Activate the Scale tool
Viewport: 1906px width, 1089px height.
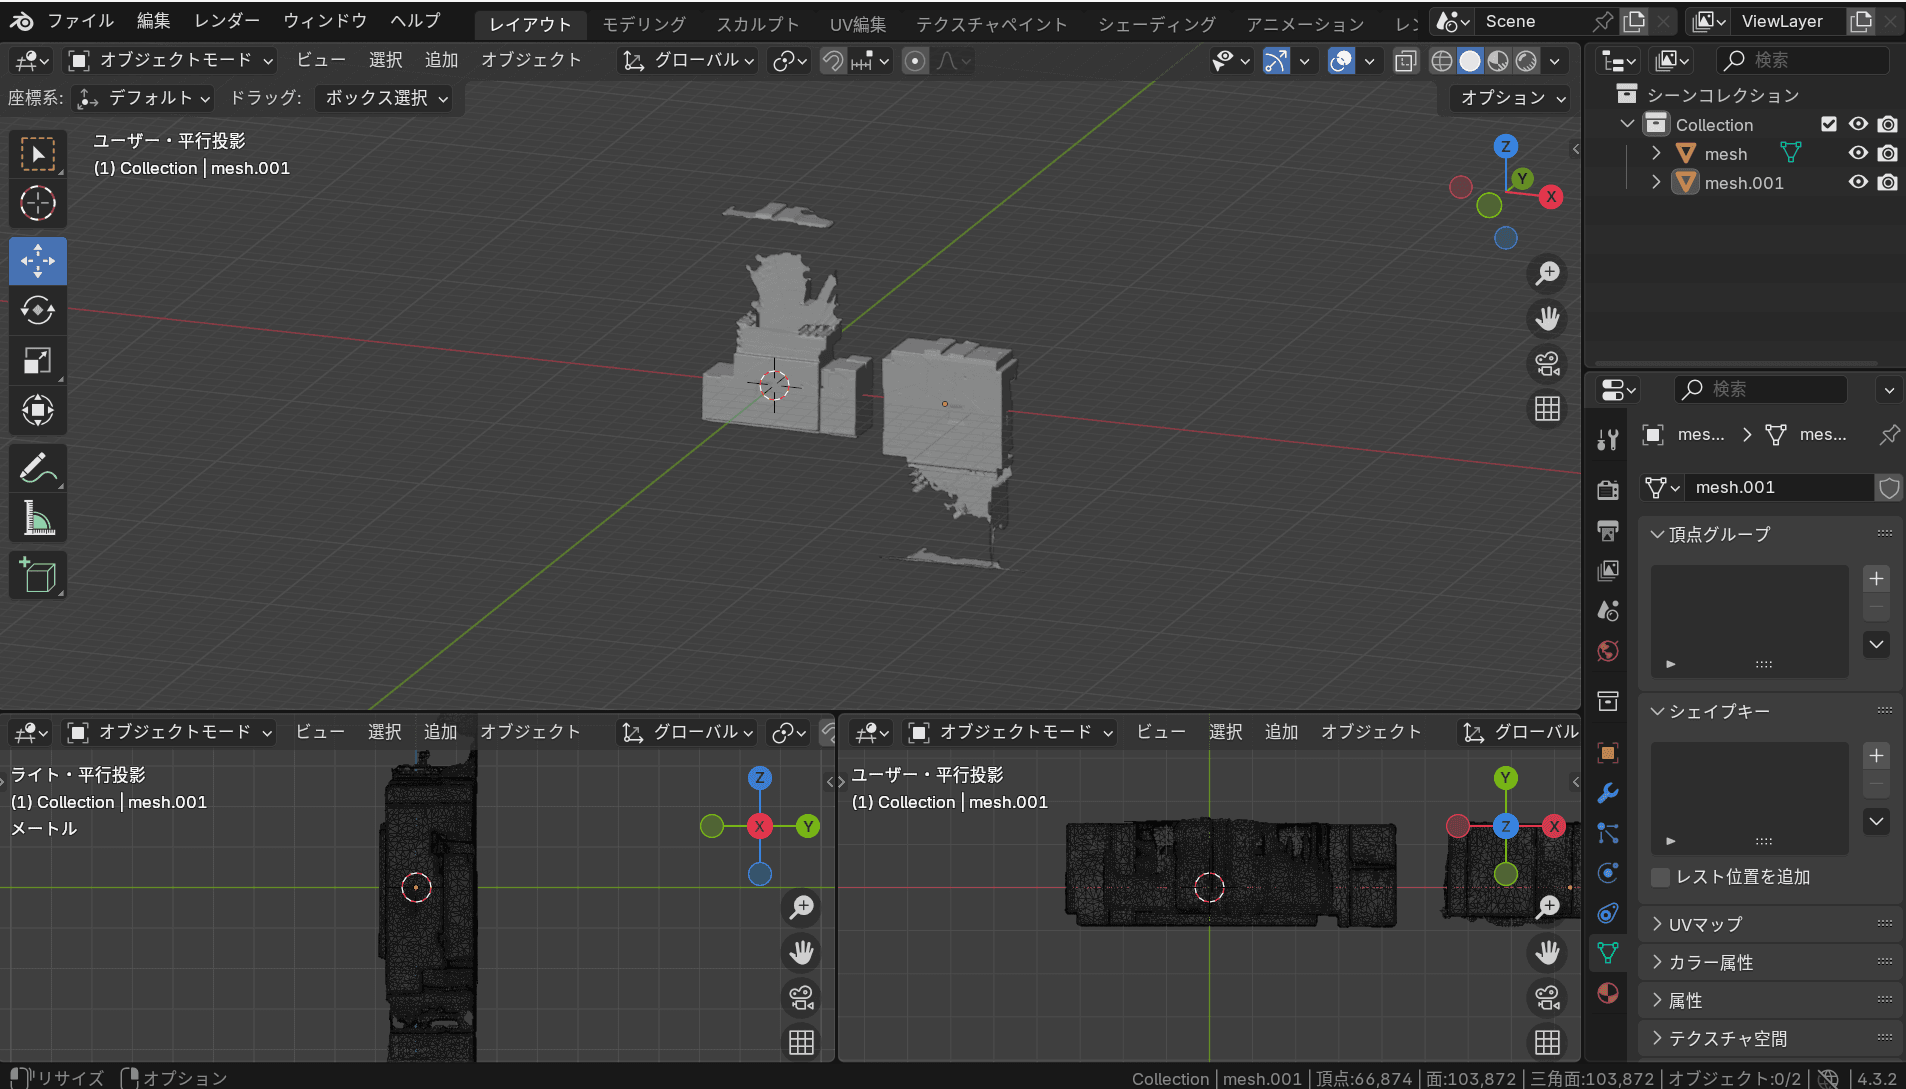pos(38,360)
